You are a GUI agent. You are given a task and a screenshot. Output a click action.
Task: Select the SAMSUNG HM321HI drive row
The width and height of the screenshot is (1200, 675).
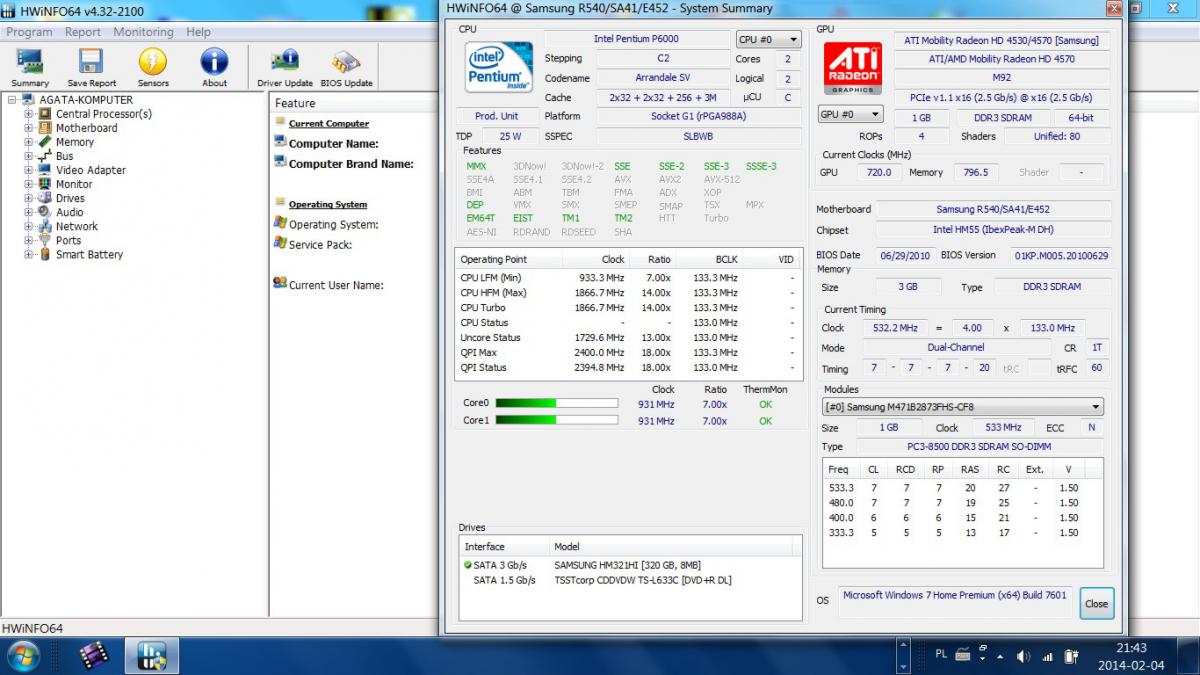click(x=630, y=565)
